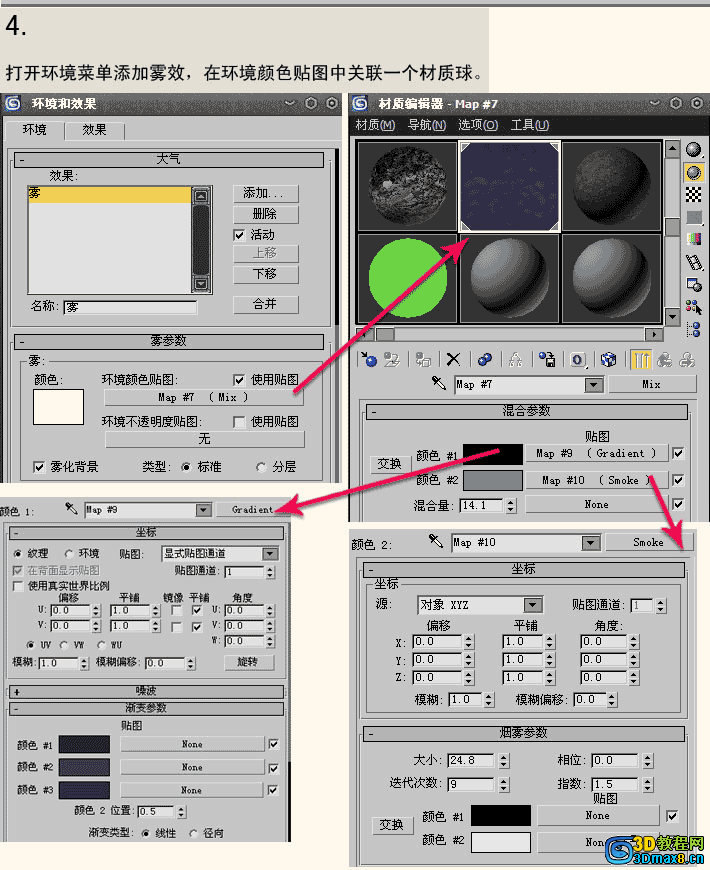Open the 选项(O) menu
This screenshot has height=870, width=710.
[478, 125]
